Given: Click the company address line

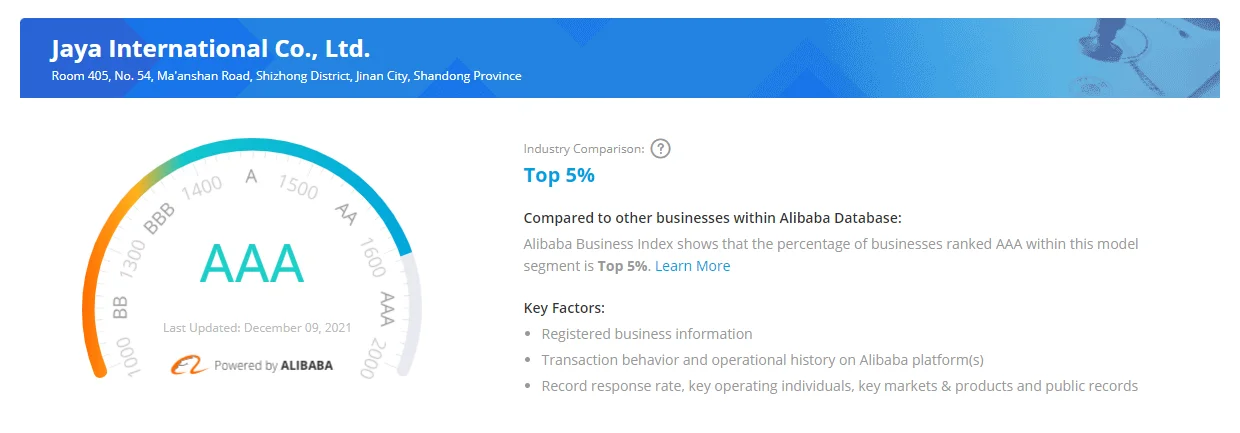Looking at the screenshot, I should coord(286,76).
